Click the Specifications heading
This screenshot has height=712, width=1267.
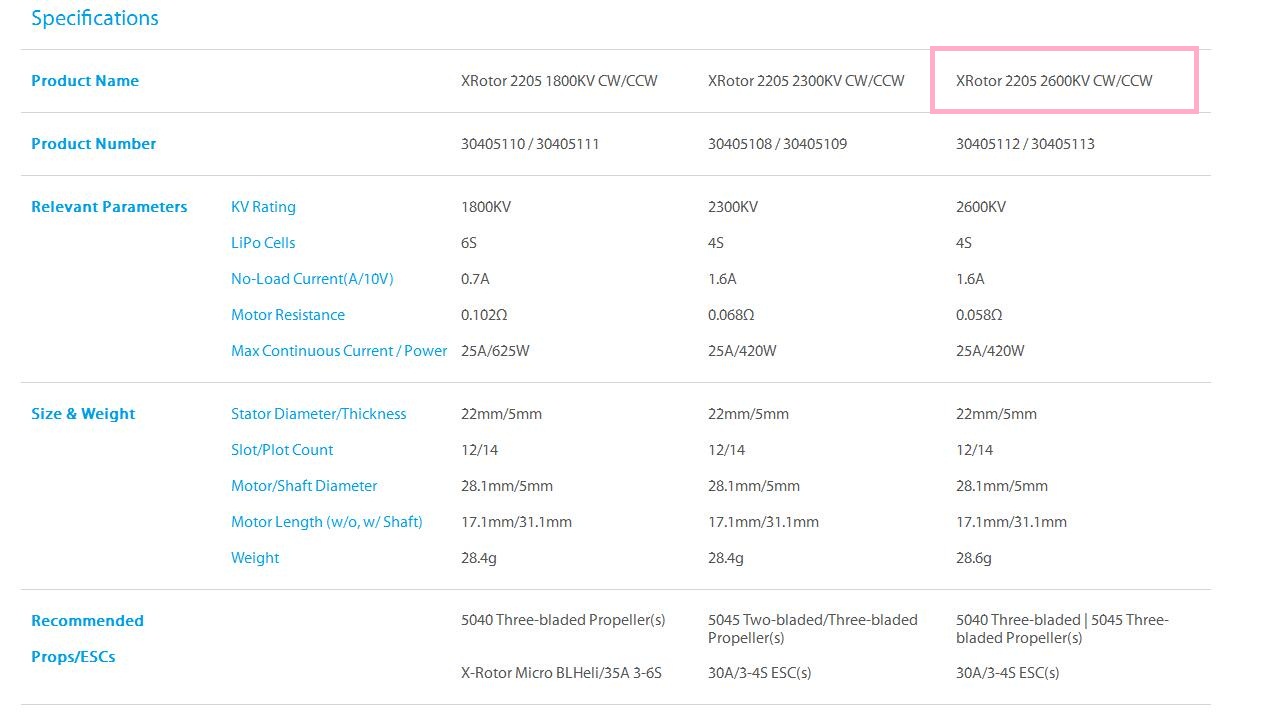[95, 18]
